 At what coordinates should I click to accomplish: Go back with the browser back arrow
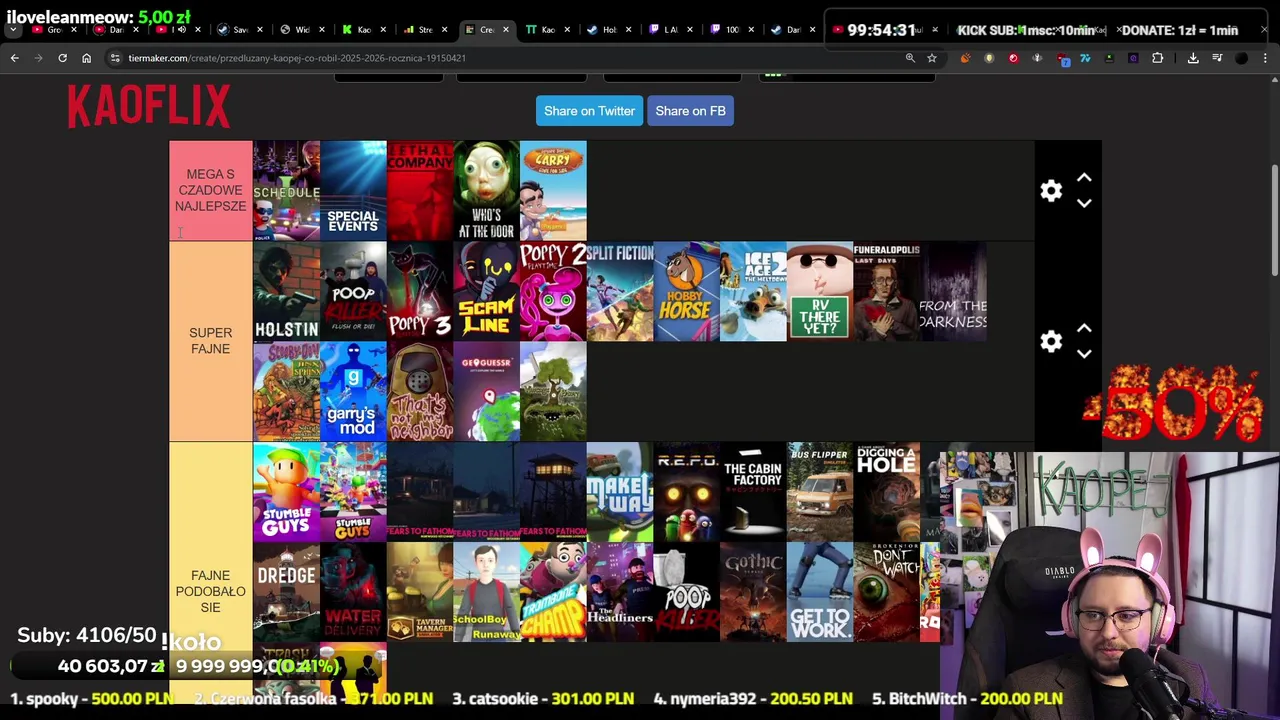coord(14,58)
